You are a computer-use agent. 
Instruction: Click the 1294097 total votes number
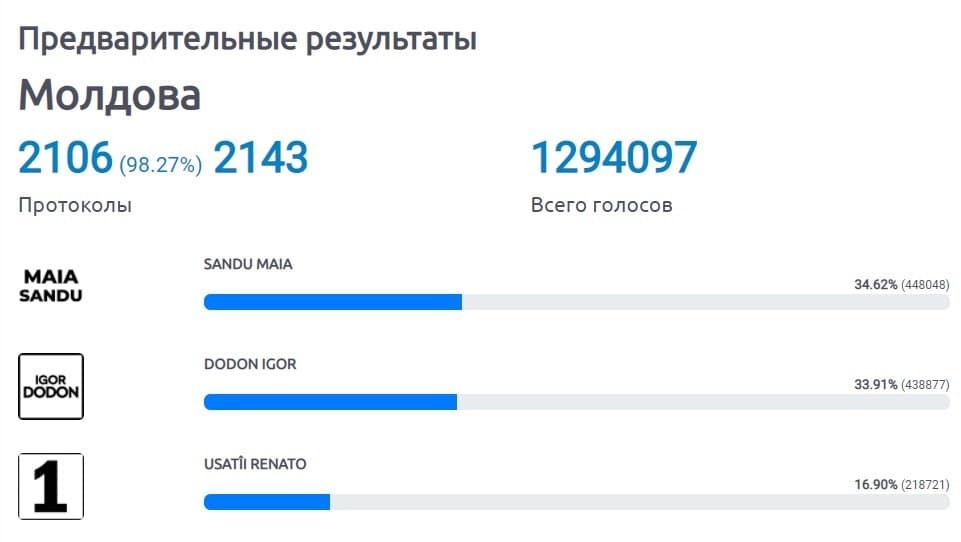coord(613,158)
